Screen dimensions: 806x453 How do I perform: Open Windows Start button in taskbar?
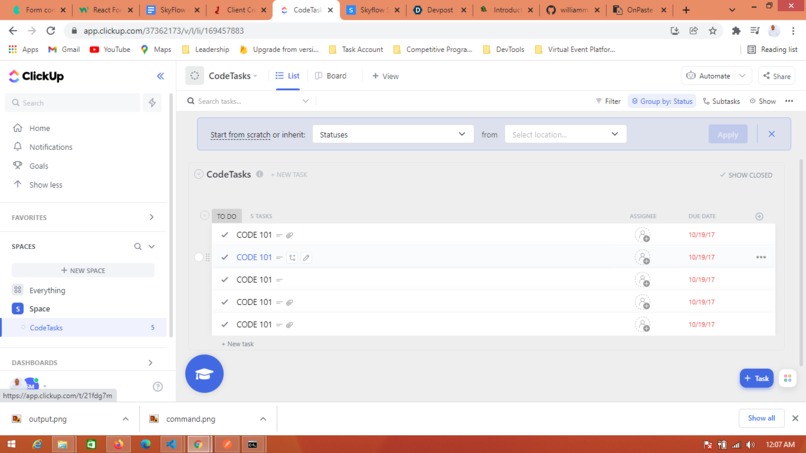tap(11, 444)
